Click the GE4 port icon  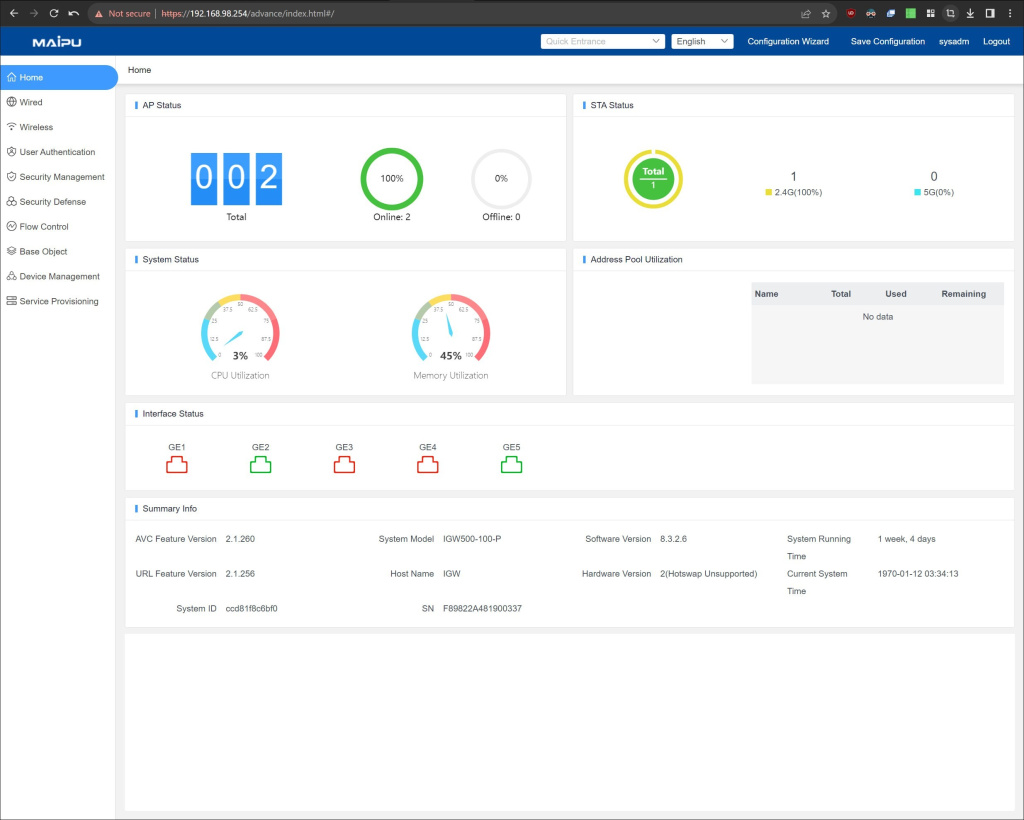[428, 465]
